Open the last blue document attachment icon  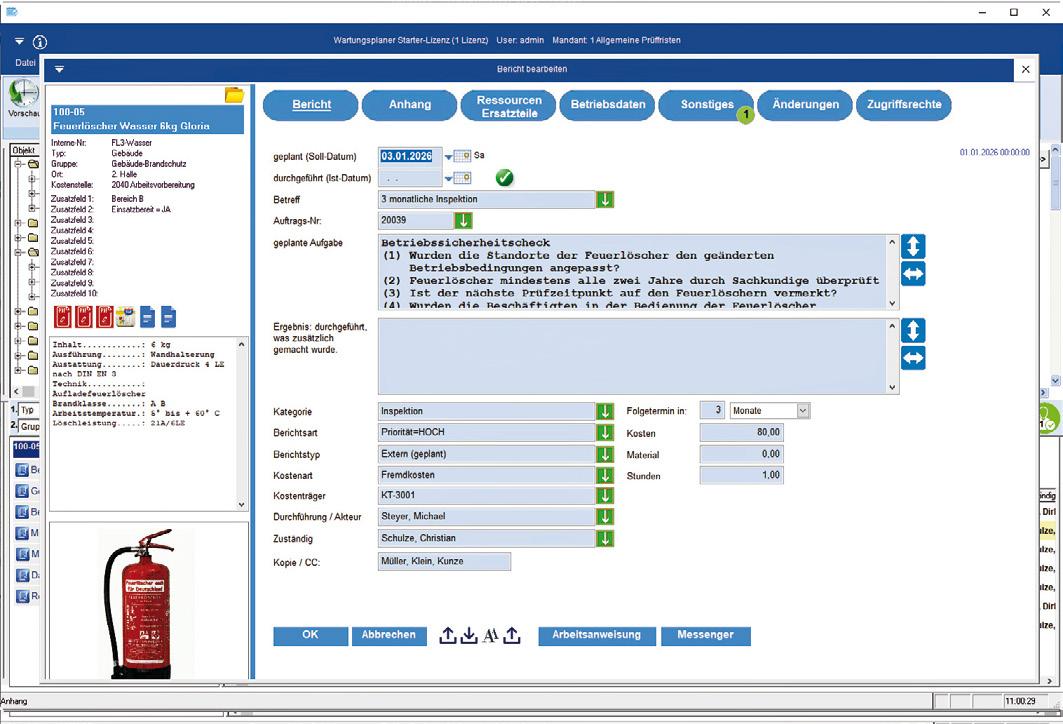[x=168, y=317]
